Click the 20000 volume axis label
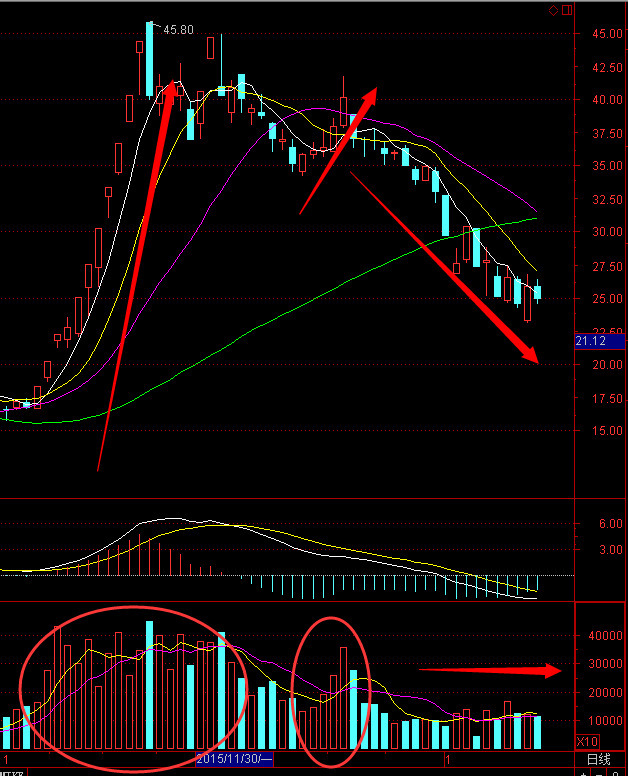 click(605, 693)
